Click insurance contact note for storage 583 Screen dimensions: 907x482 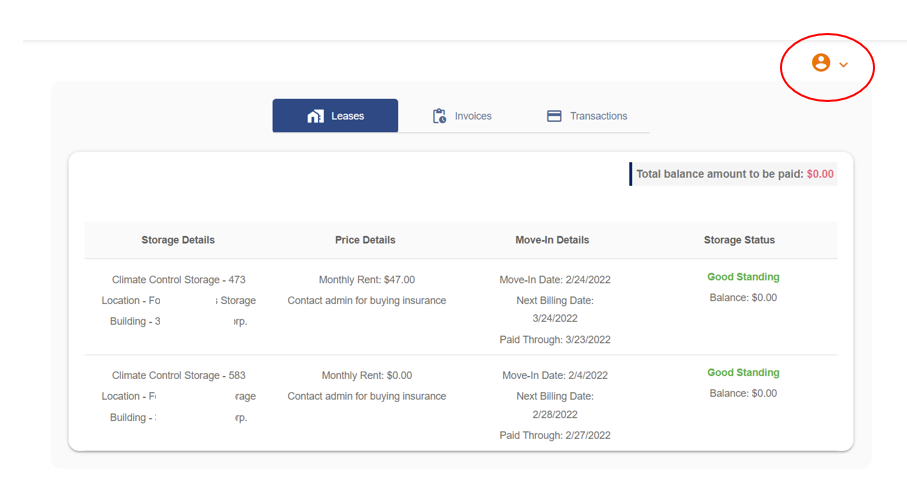pyautogui.click(x=367, y=396)
